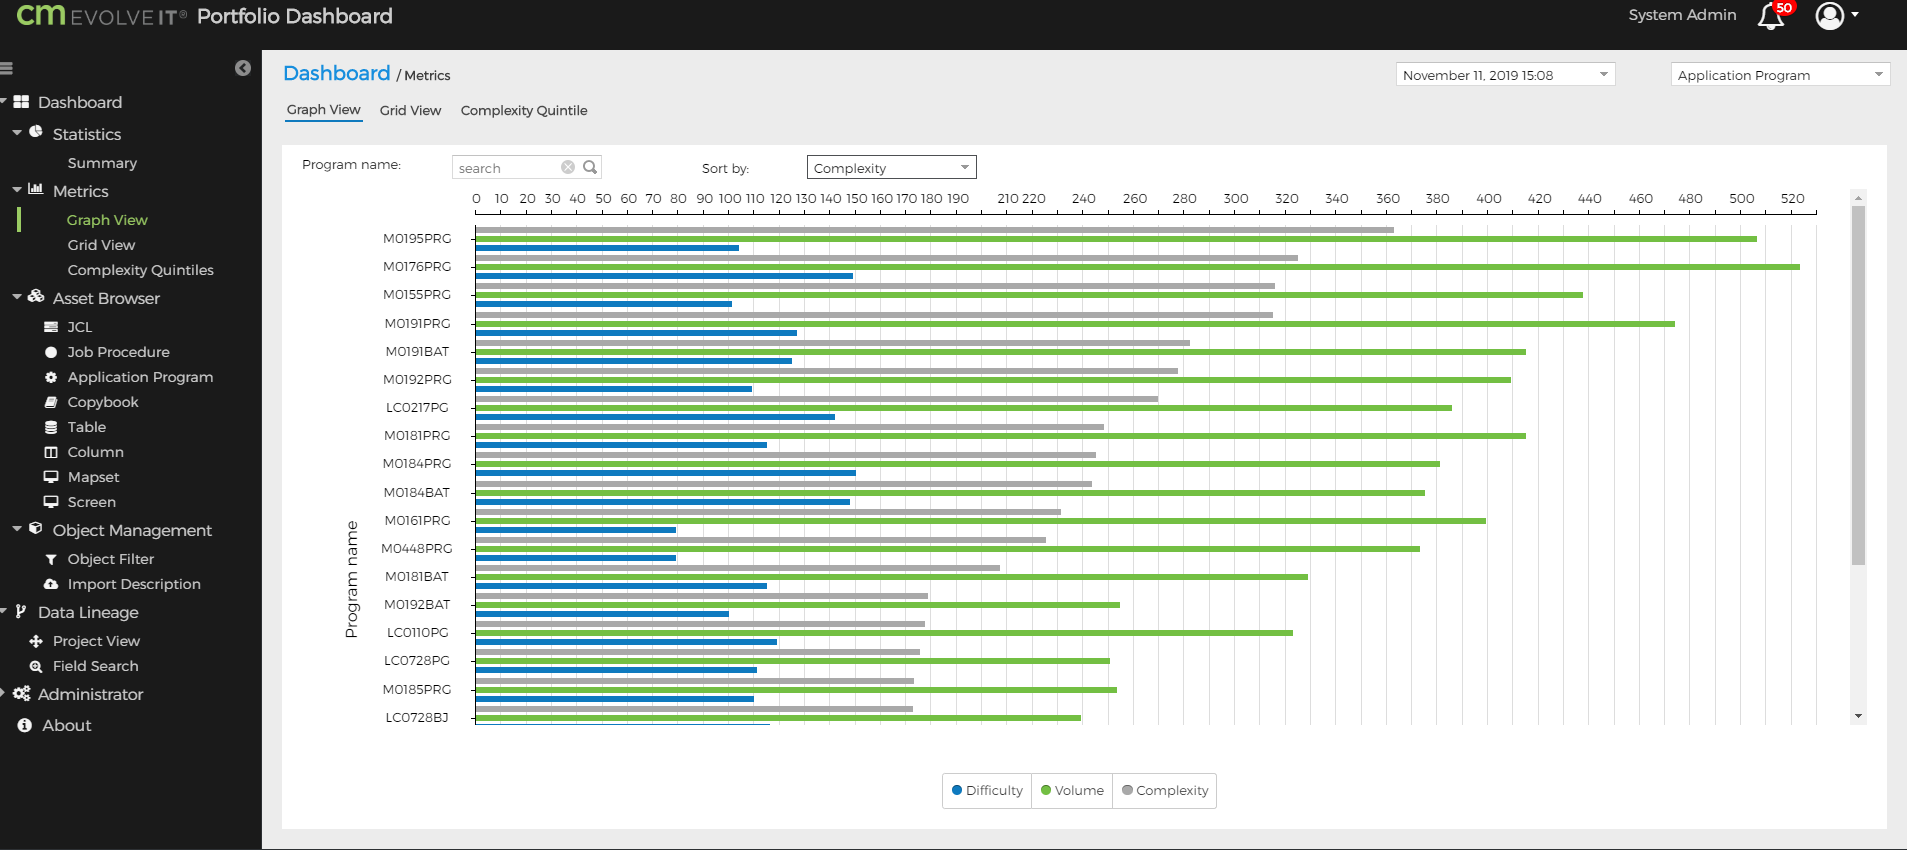
Task: Click the Data Lineage branch icon
Action: coord(21,611)
